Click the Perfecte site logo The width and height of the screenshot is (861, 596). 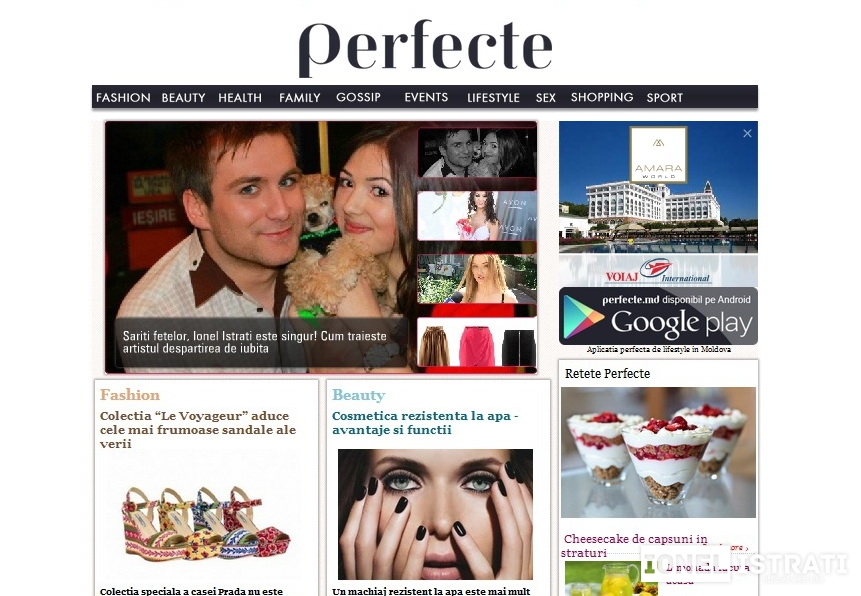tap(426, 48)
